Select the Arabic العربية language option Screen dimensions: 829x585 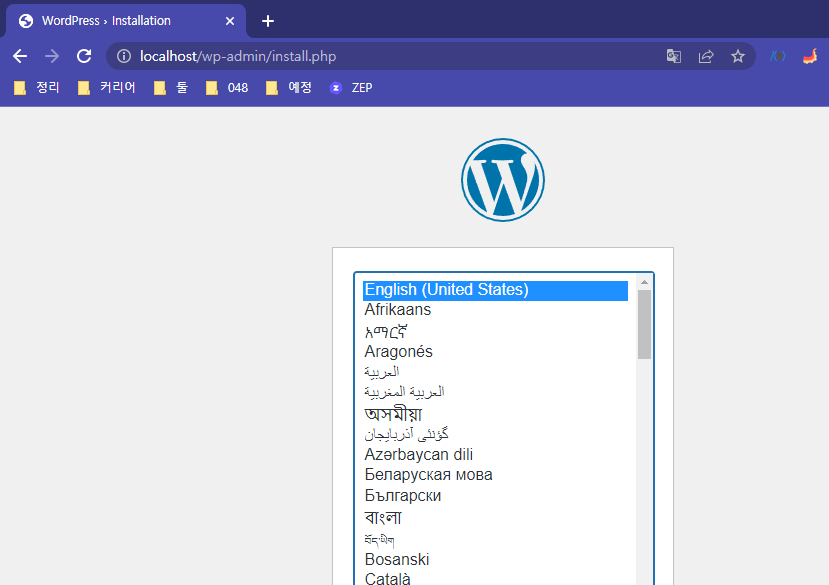point(495,372)
